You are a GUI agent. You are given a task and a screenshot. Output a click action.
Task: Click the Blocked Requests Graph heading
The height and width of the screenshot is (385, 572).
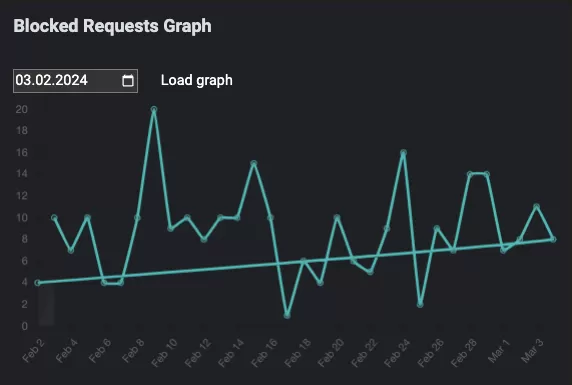(112, 26)
